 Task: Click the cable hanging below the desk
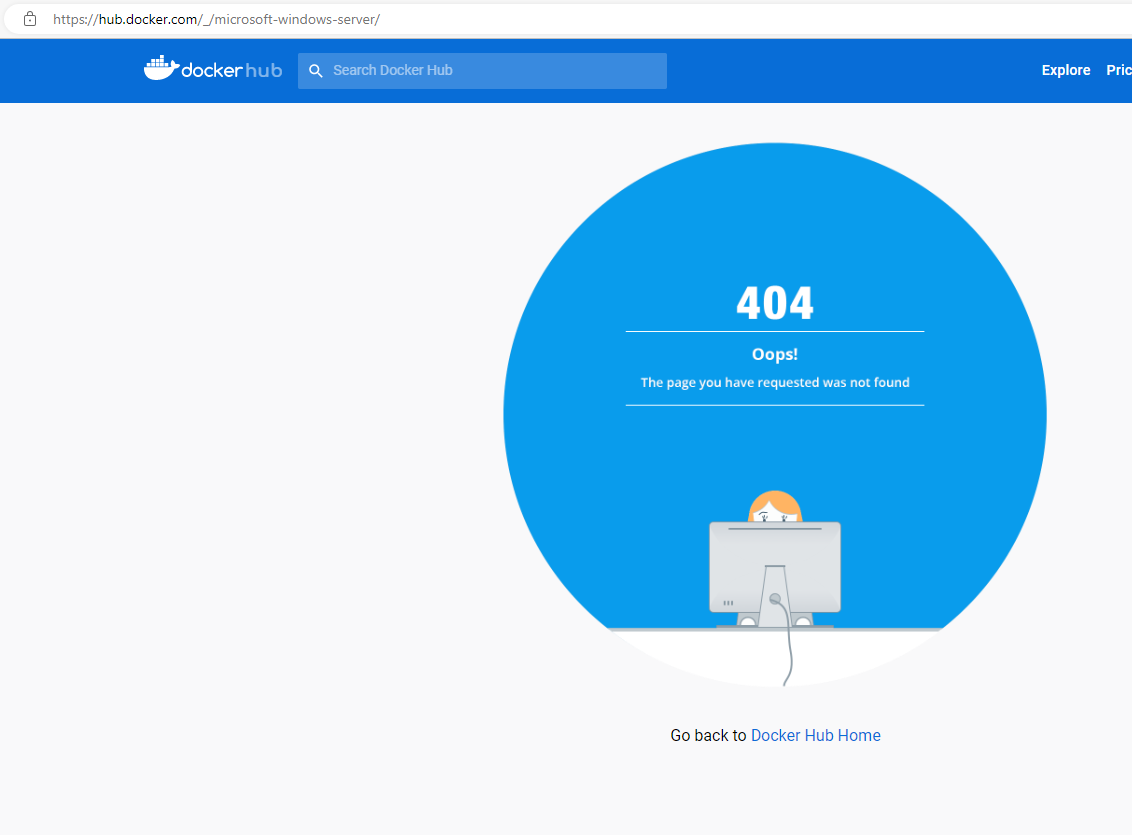[788, 660]
